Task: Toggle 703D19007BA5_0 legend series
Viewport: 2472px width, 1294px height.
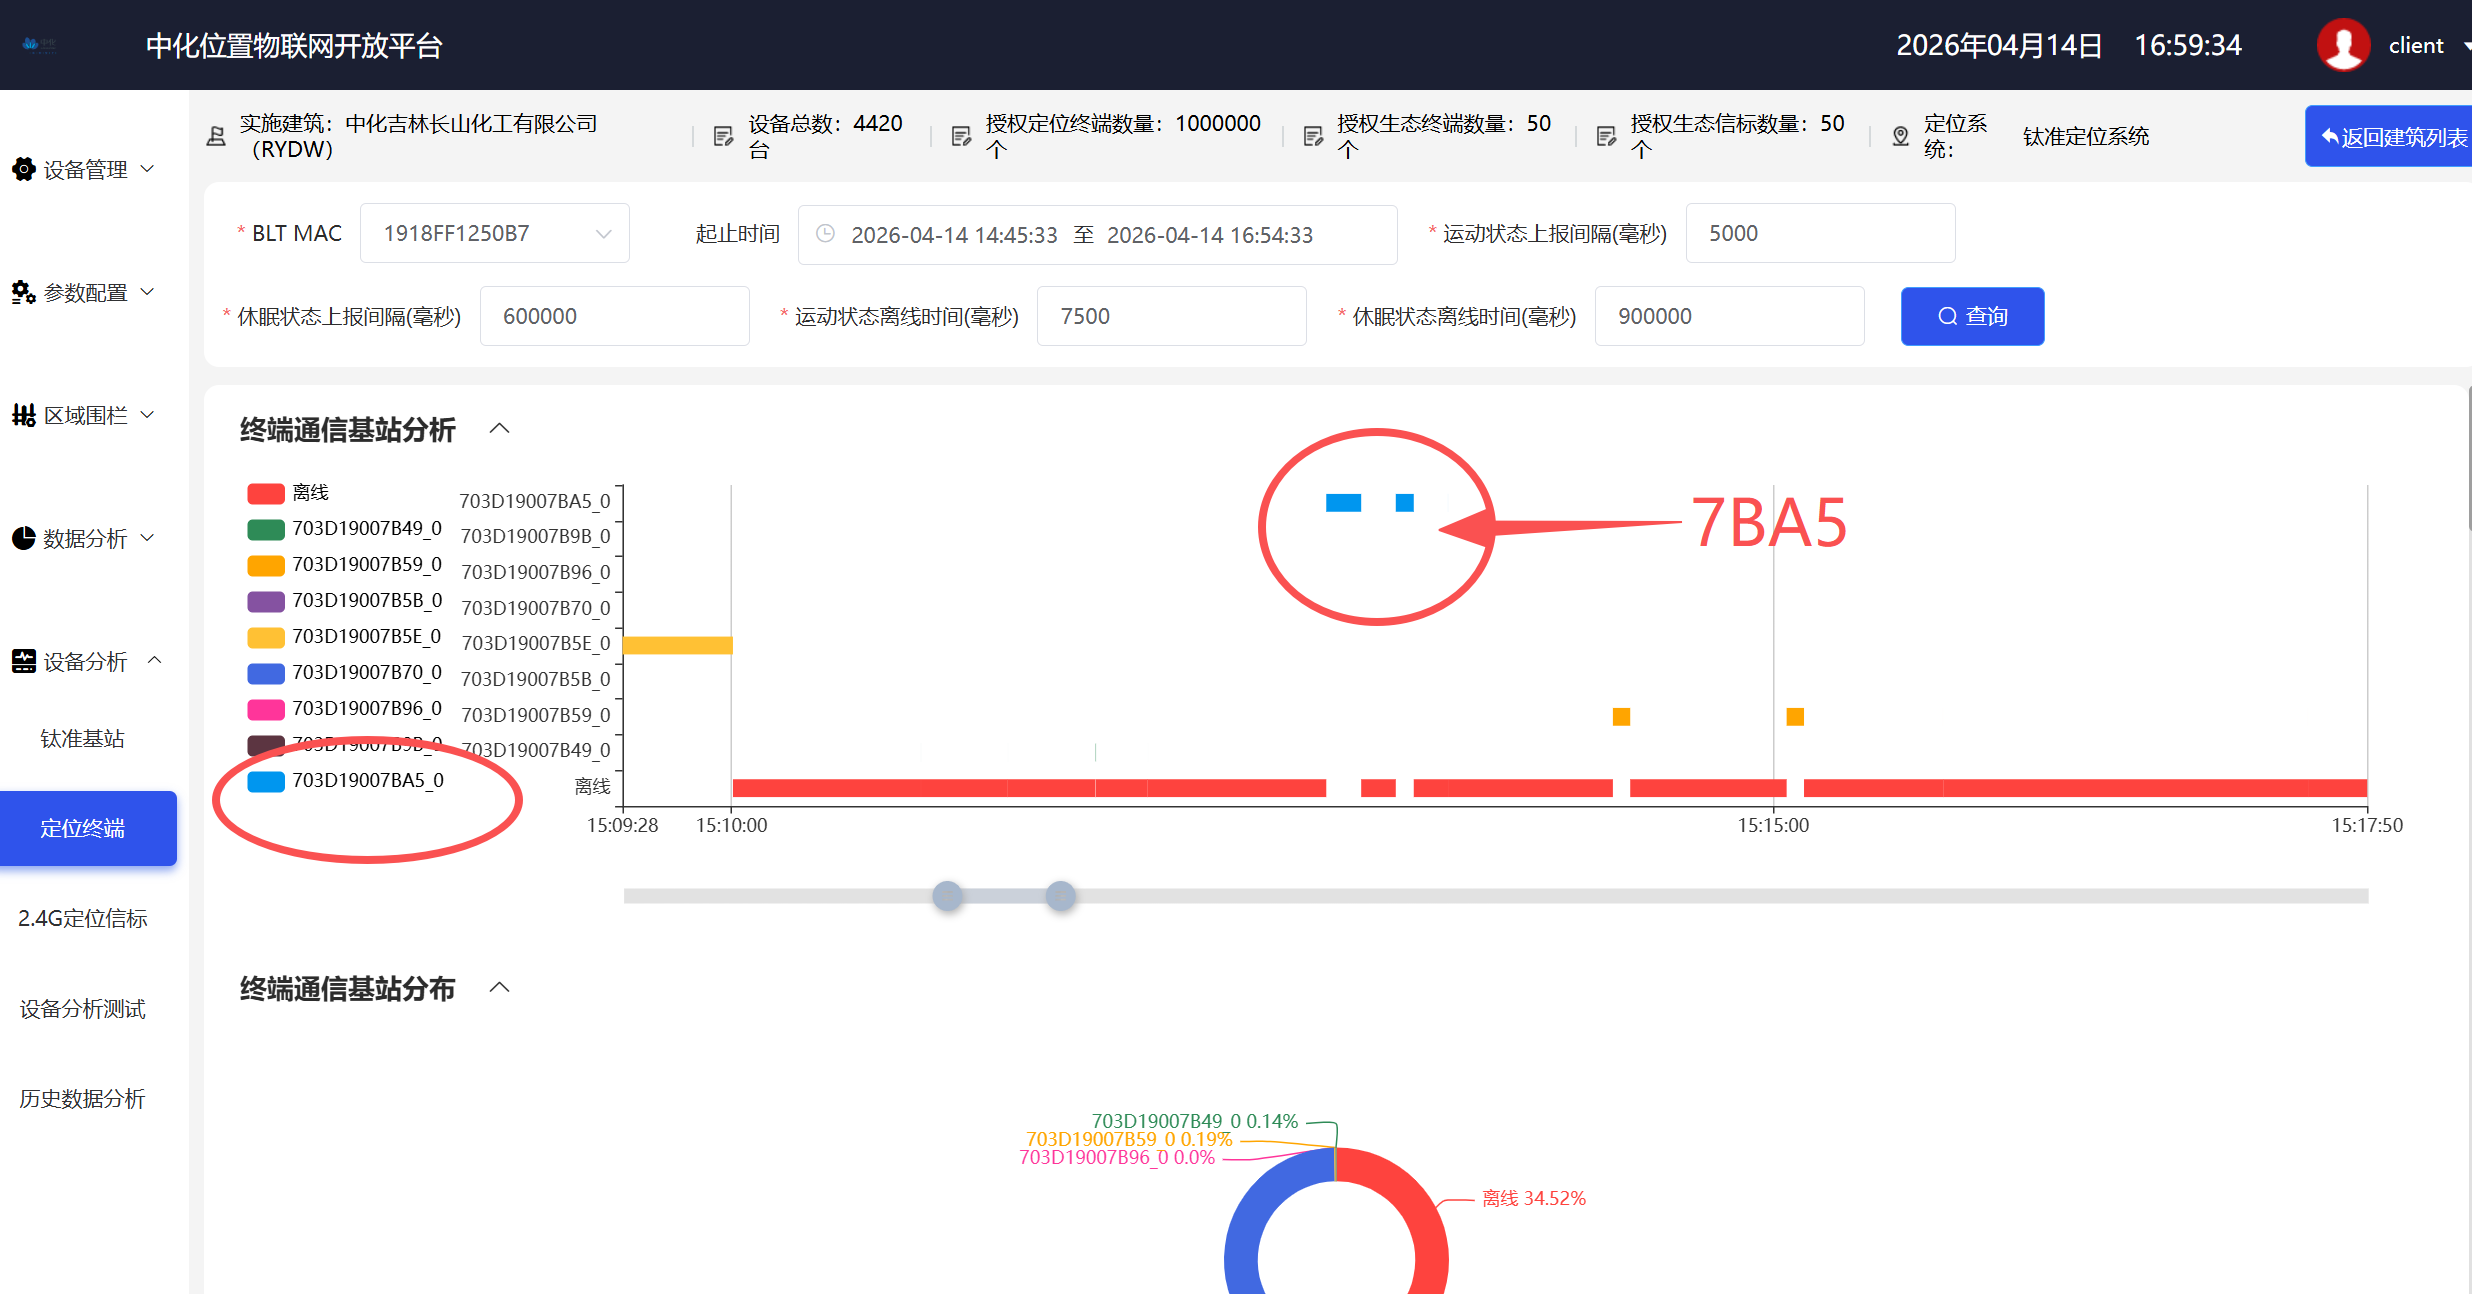Action: tap(345, 781)
